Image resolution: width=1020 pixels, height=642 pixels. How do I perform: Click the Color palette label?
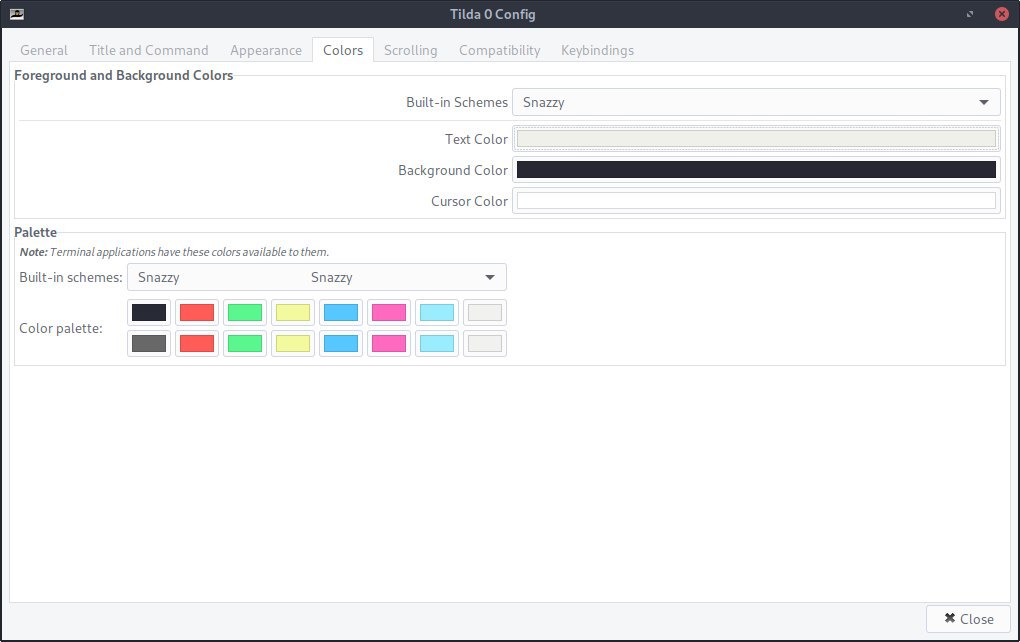(x=60, y=328)
